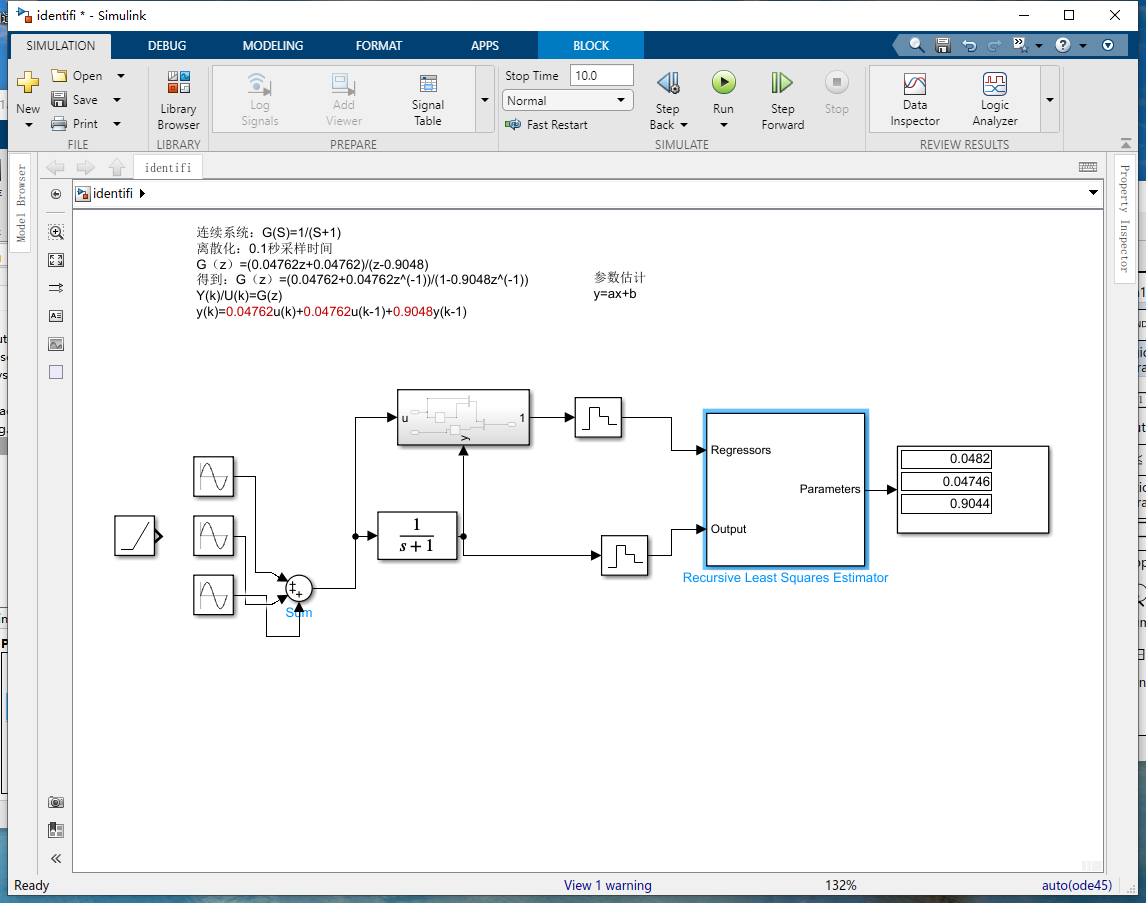Click the undo arrow in quick access
This screenshot has height=903, width=1146.
point(969,45)
